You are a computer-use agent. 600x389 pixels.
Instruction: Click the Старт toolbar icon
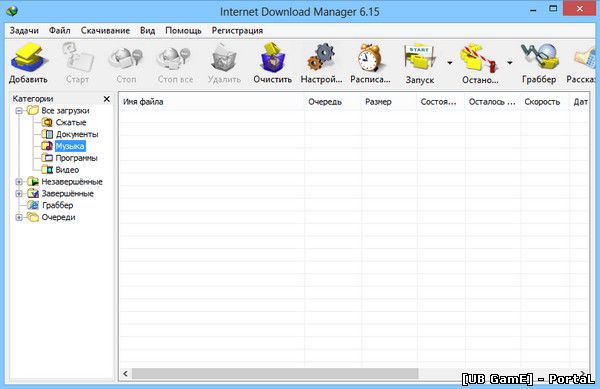(x=78, y=58)
